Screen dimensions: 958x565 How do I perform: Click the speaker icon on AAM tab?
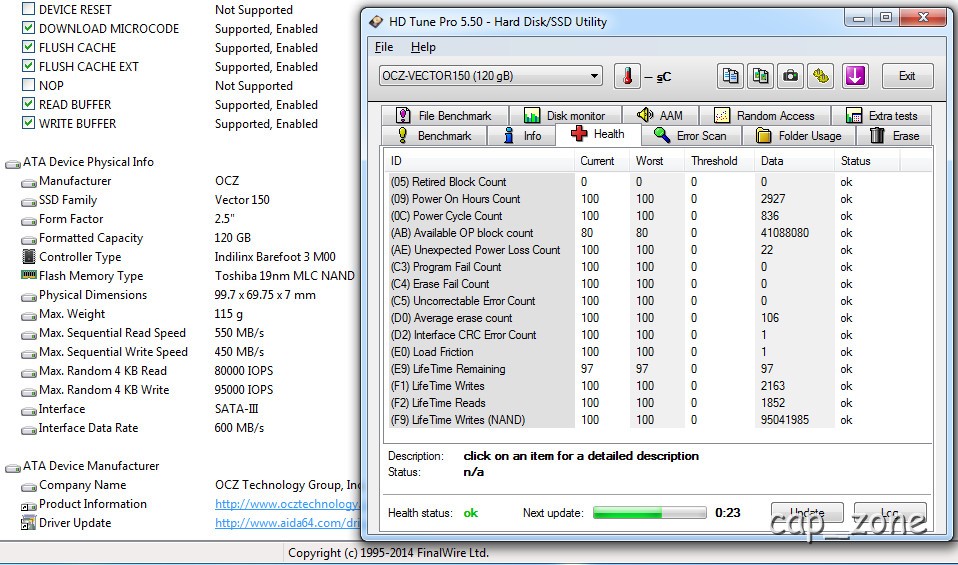(645, 115)
